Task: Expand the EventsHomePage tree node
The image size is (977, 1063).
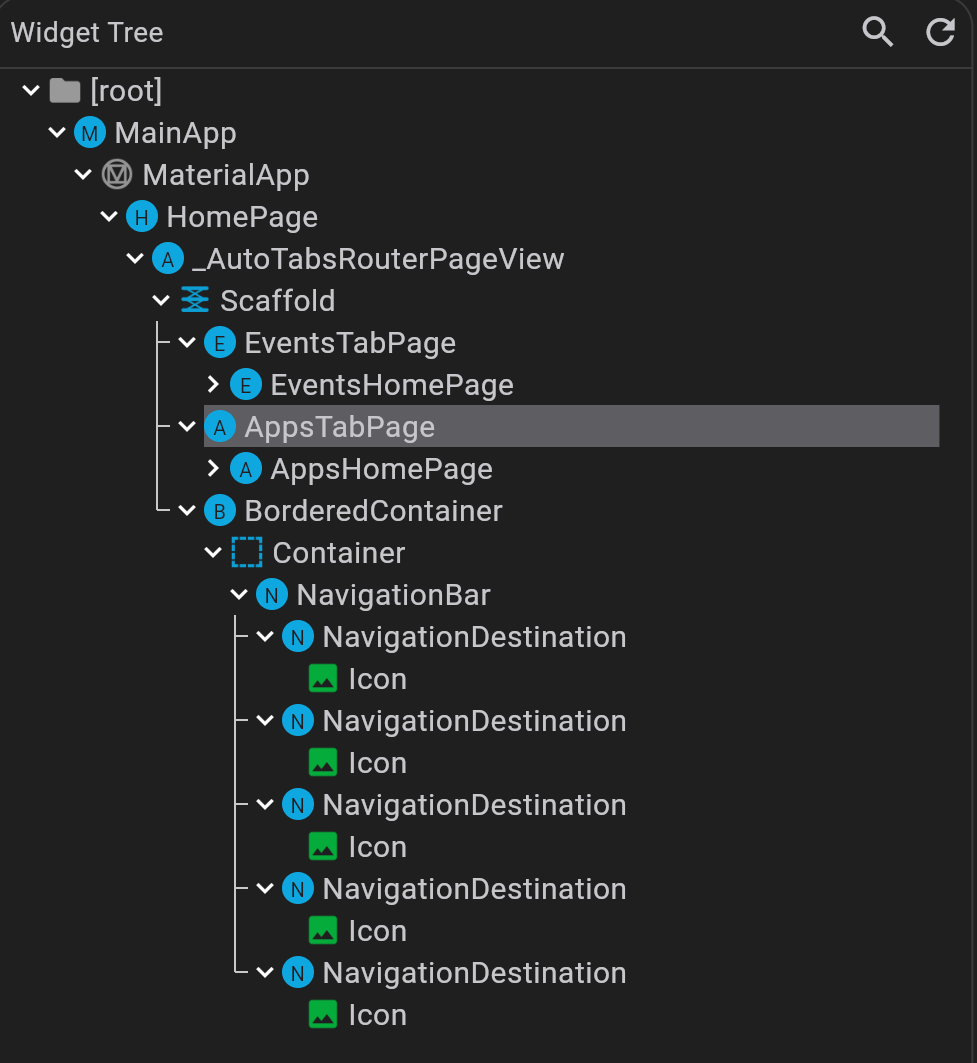Action: click(213, 384)
